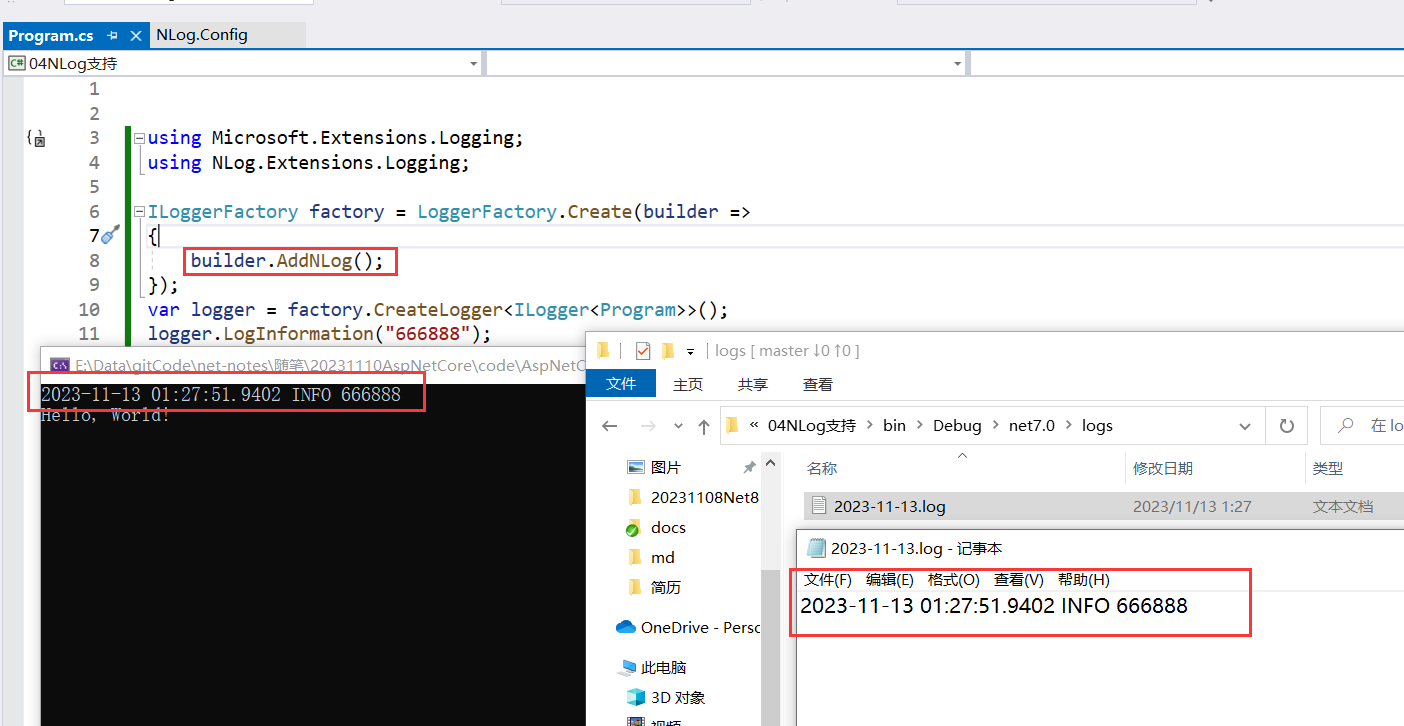1404x726 pixels.
Task: Click the 2023-11-13.log file icon
Action: coord(818,506)
